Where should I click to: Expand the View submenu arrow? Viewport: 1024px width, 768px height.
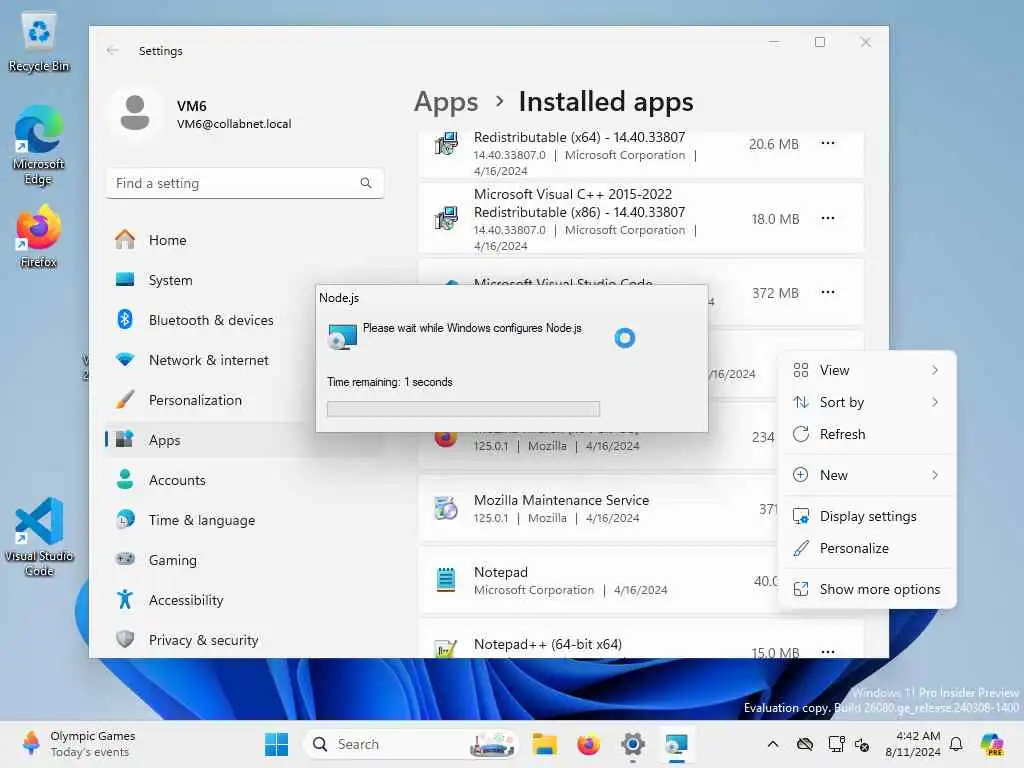pos(935,370)
